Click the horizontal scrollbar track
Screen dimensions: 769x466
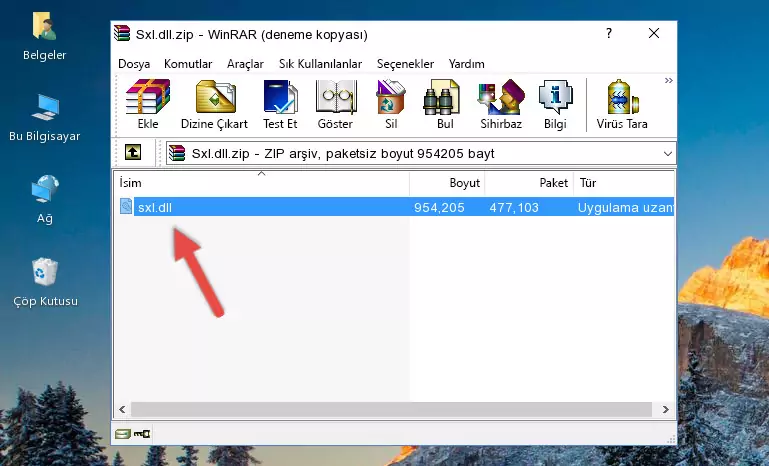pos(391,409)
